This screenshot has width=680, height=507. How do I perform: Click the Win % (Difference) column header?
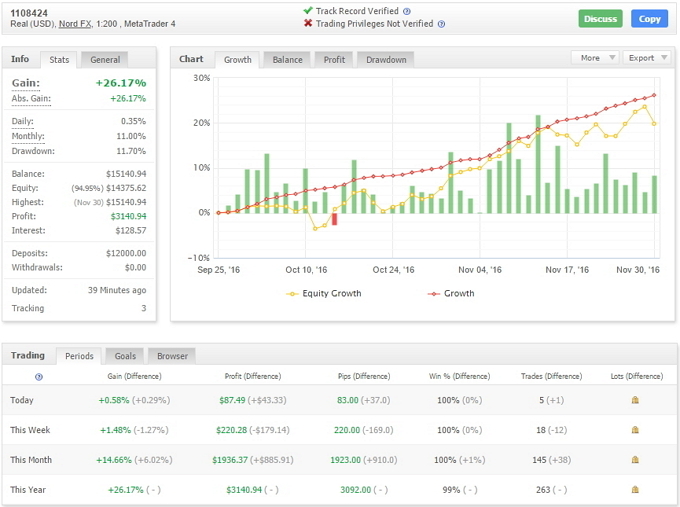tap(460, 376)
